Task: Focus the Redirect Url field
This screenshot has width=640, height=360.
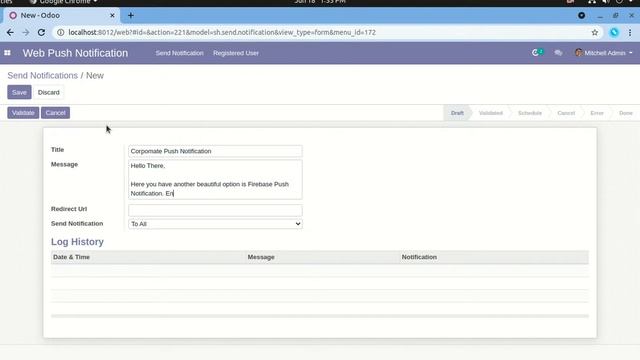Action: [x=215, y=210]
